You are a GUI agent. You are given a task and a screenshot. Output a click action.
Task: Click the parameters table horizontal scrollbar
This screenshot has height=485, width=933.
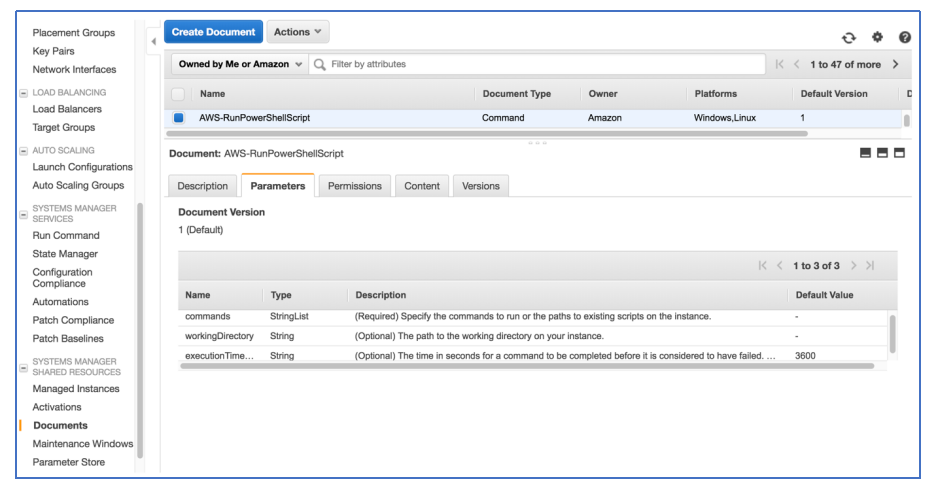527,366
